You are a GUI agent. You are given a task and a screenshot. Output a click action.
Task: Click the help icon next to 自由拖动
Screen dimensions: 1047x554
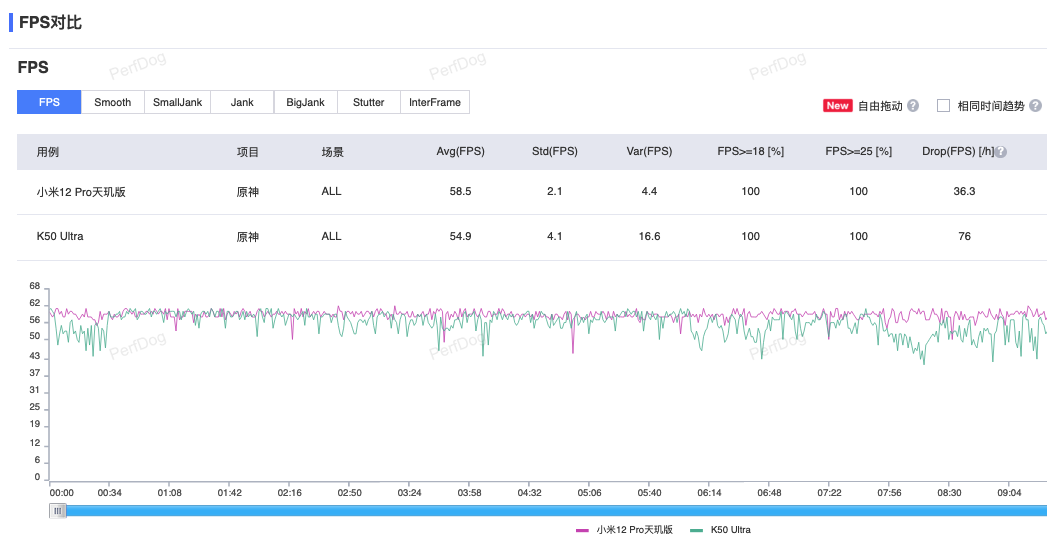(913, 105)
